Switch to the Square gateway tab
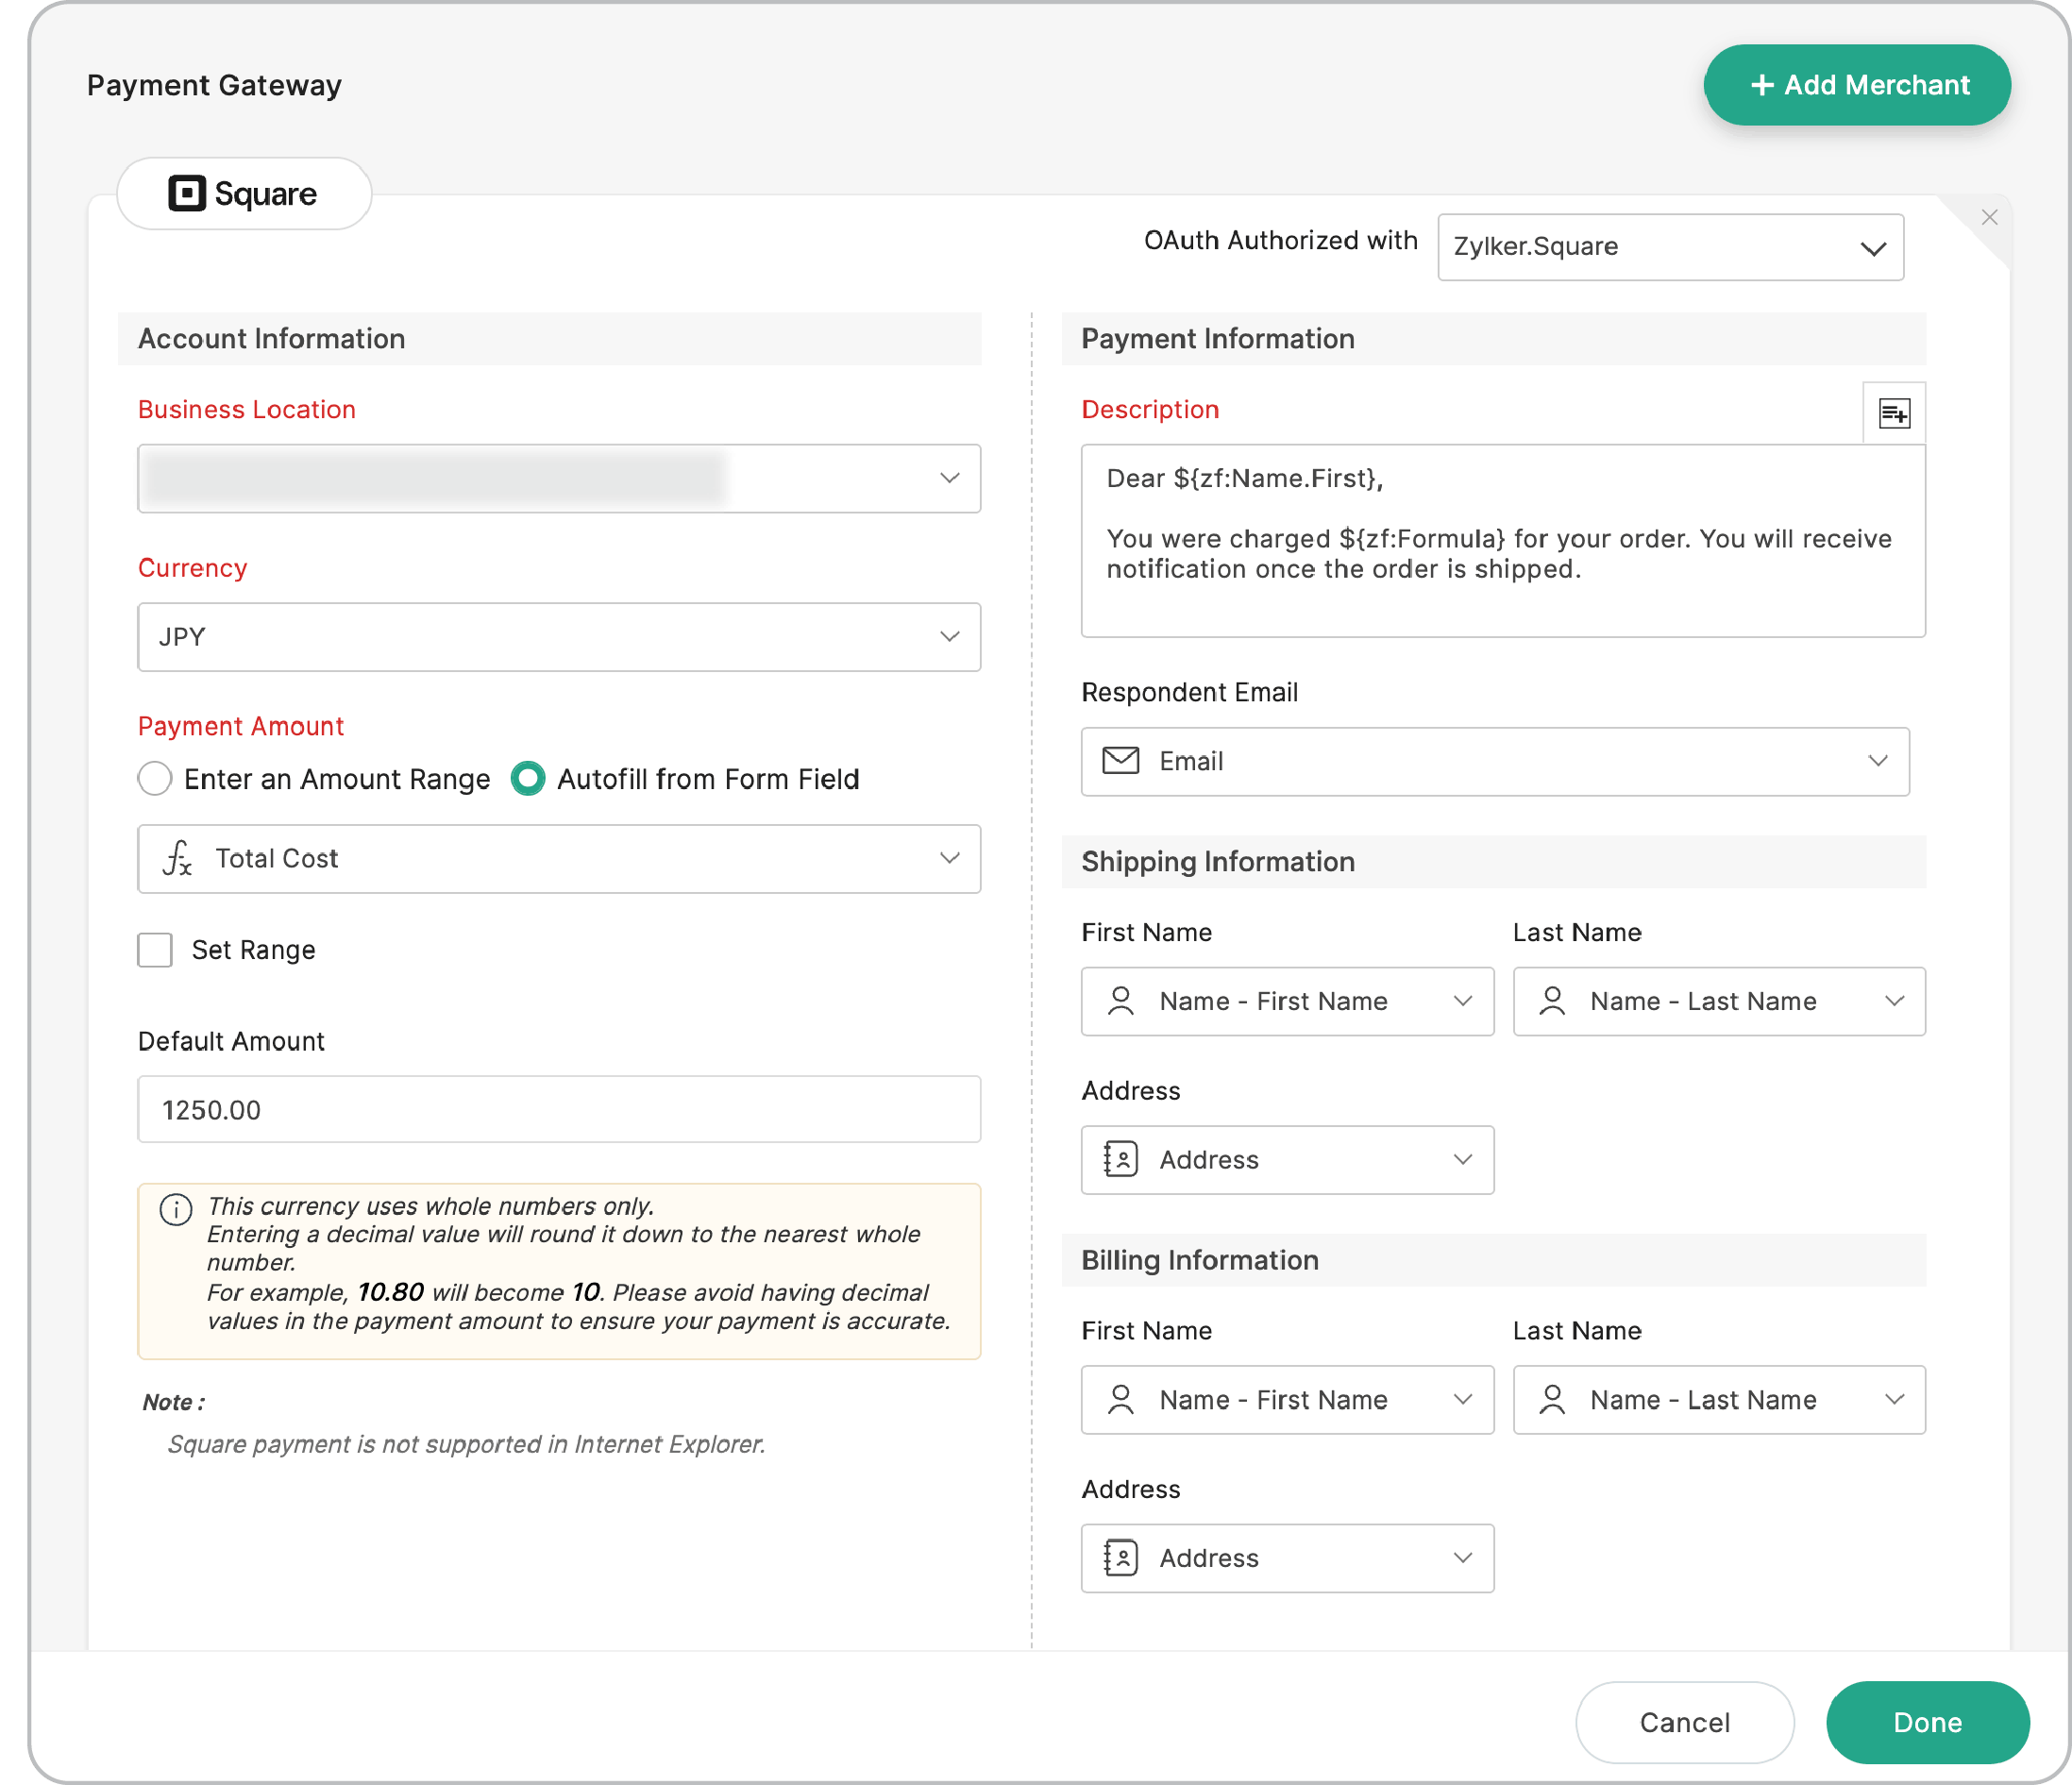The height and width of the screenshot is (1785, 2072). (244, 193)
